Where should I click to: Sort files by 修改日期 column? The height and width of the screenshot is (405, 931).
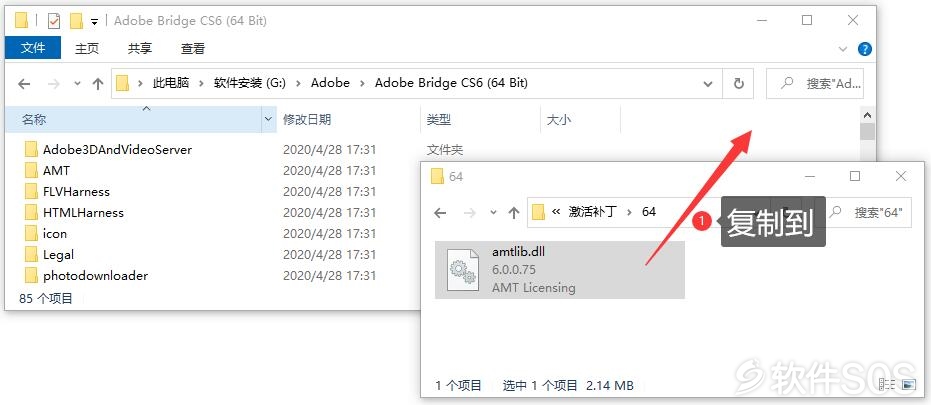click(306, 119)
